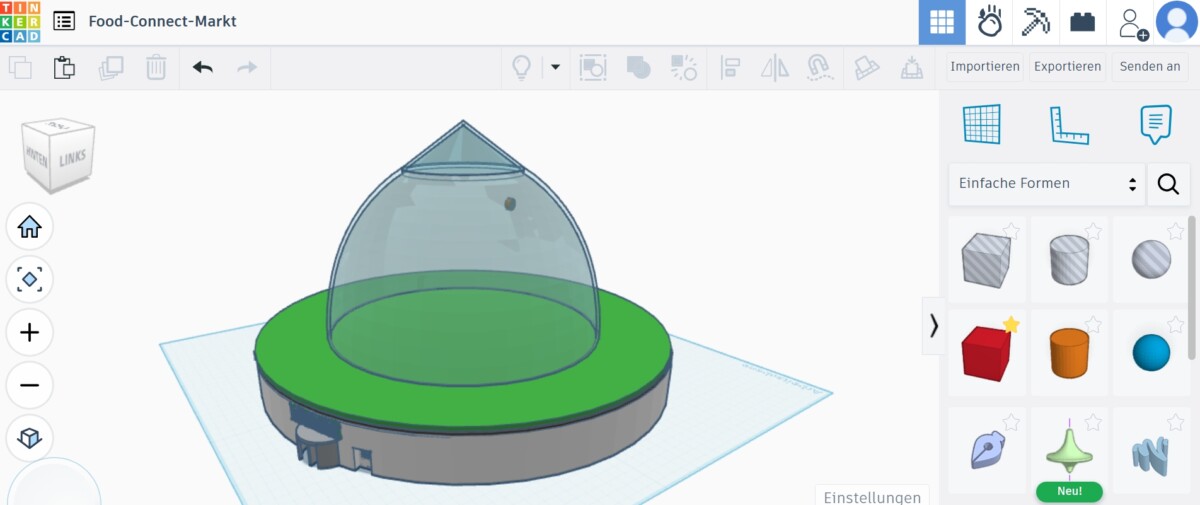Click the view cube LINKS face
1200x505 pixels.
72,158
